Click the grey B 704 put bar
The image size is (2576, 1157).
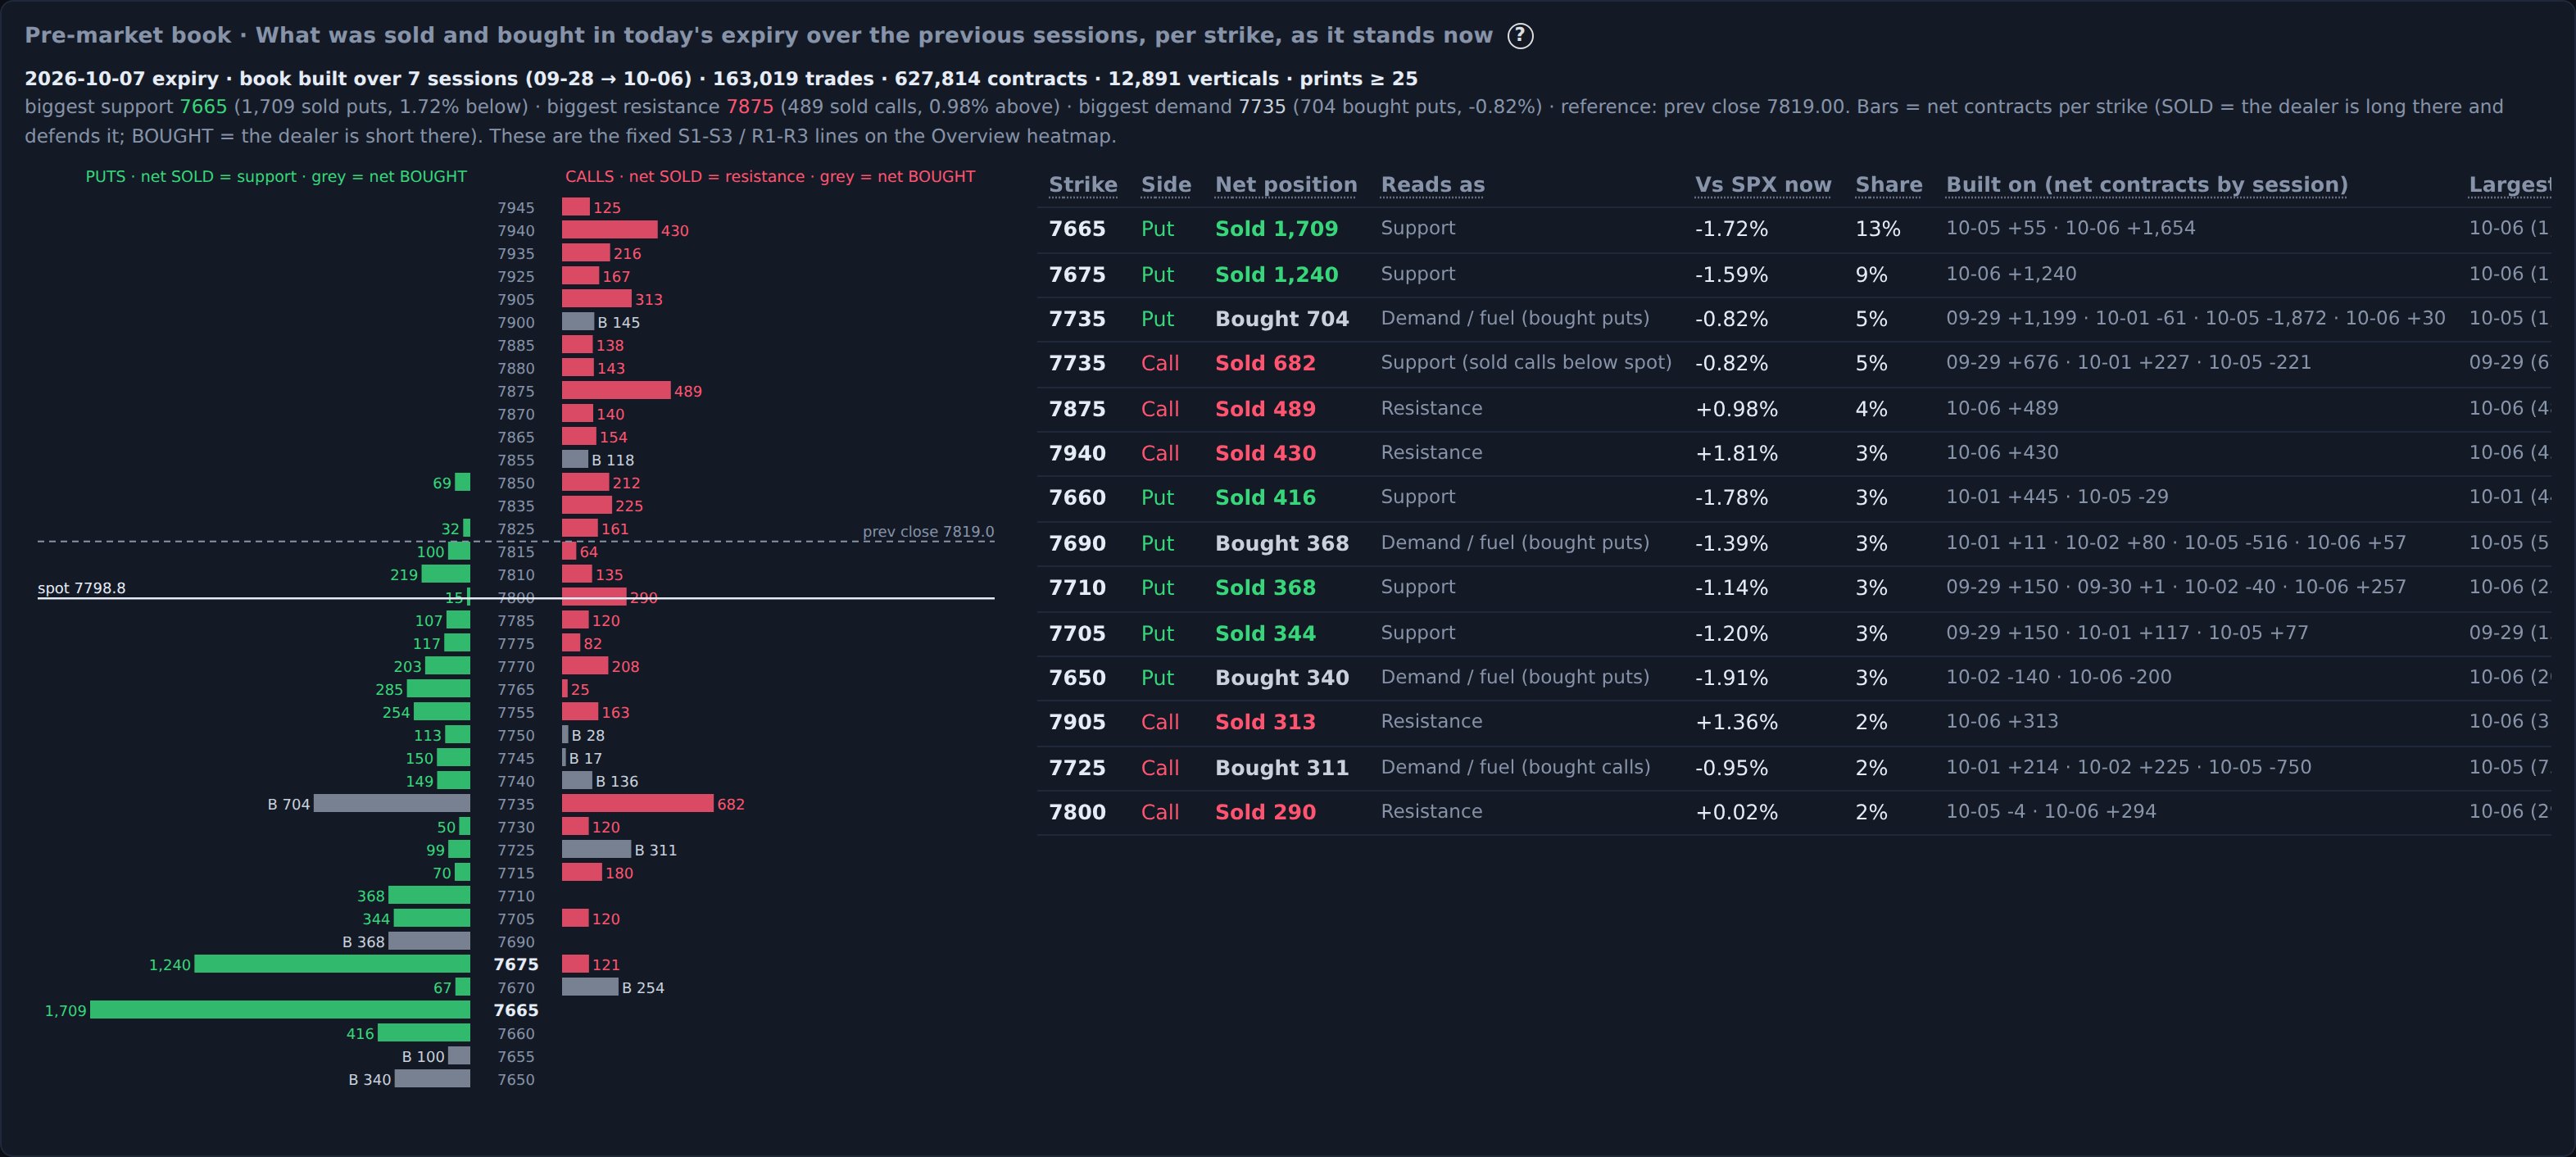[x=392, y=803]
